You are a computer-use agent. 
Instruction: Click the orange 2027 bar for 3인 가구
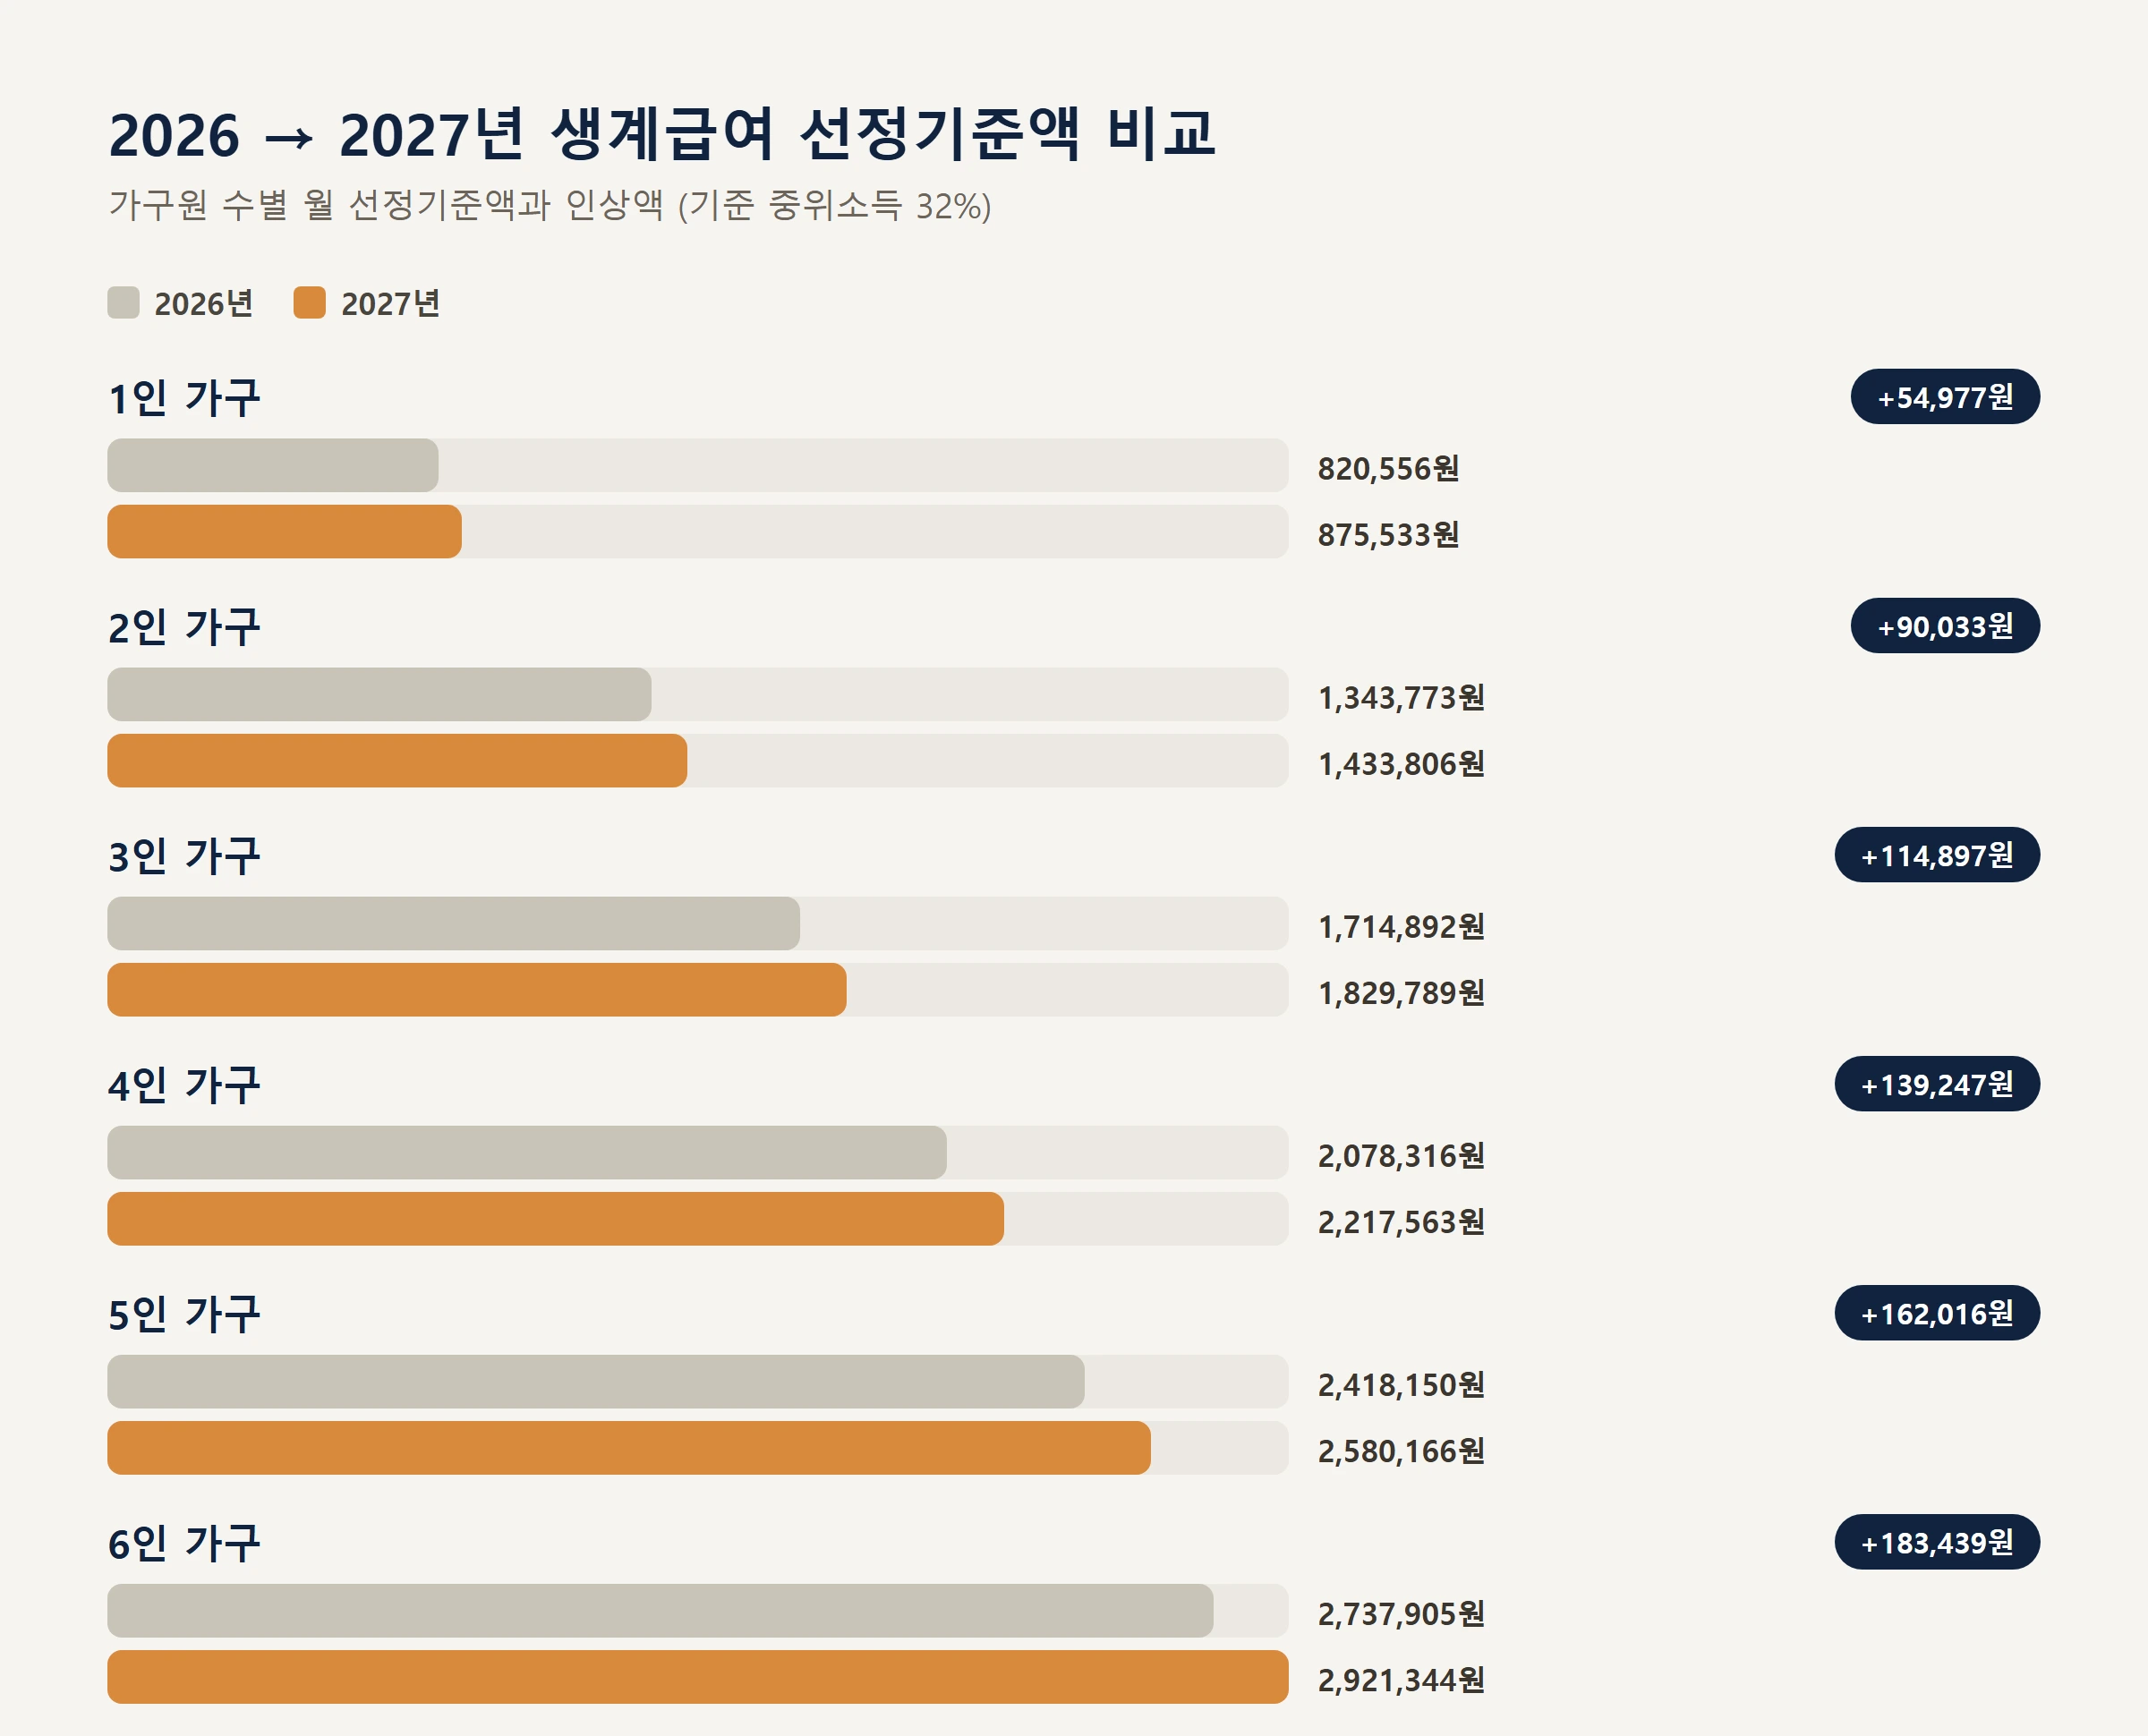click(x=477, y=989)
